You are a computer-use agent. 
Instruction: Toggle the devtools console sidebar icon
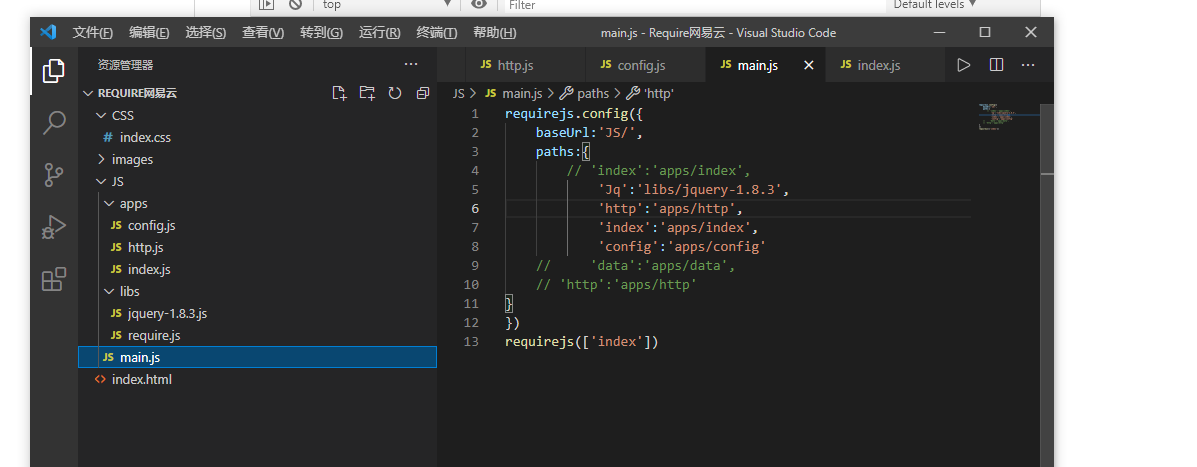coord(266,5)
